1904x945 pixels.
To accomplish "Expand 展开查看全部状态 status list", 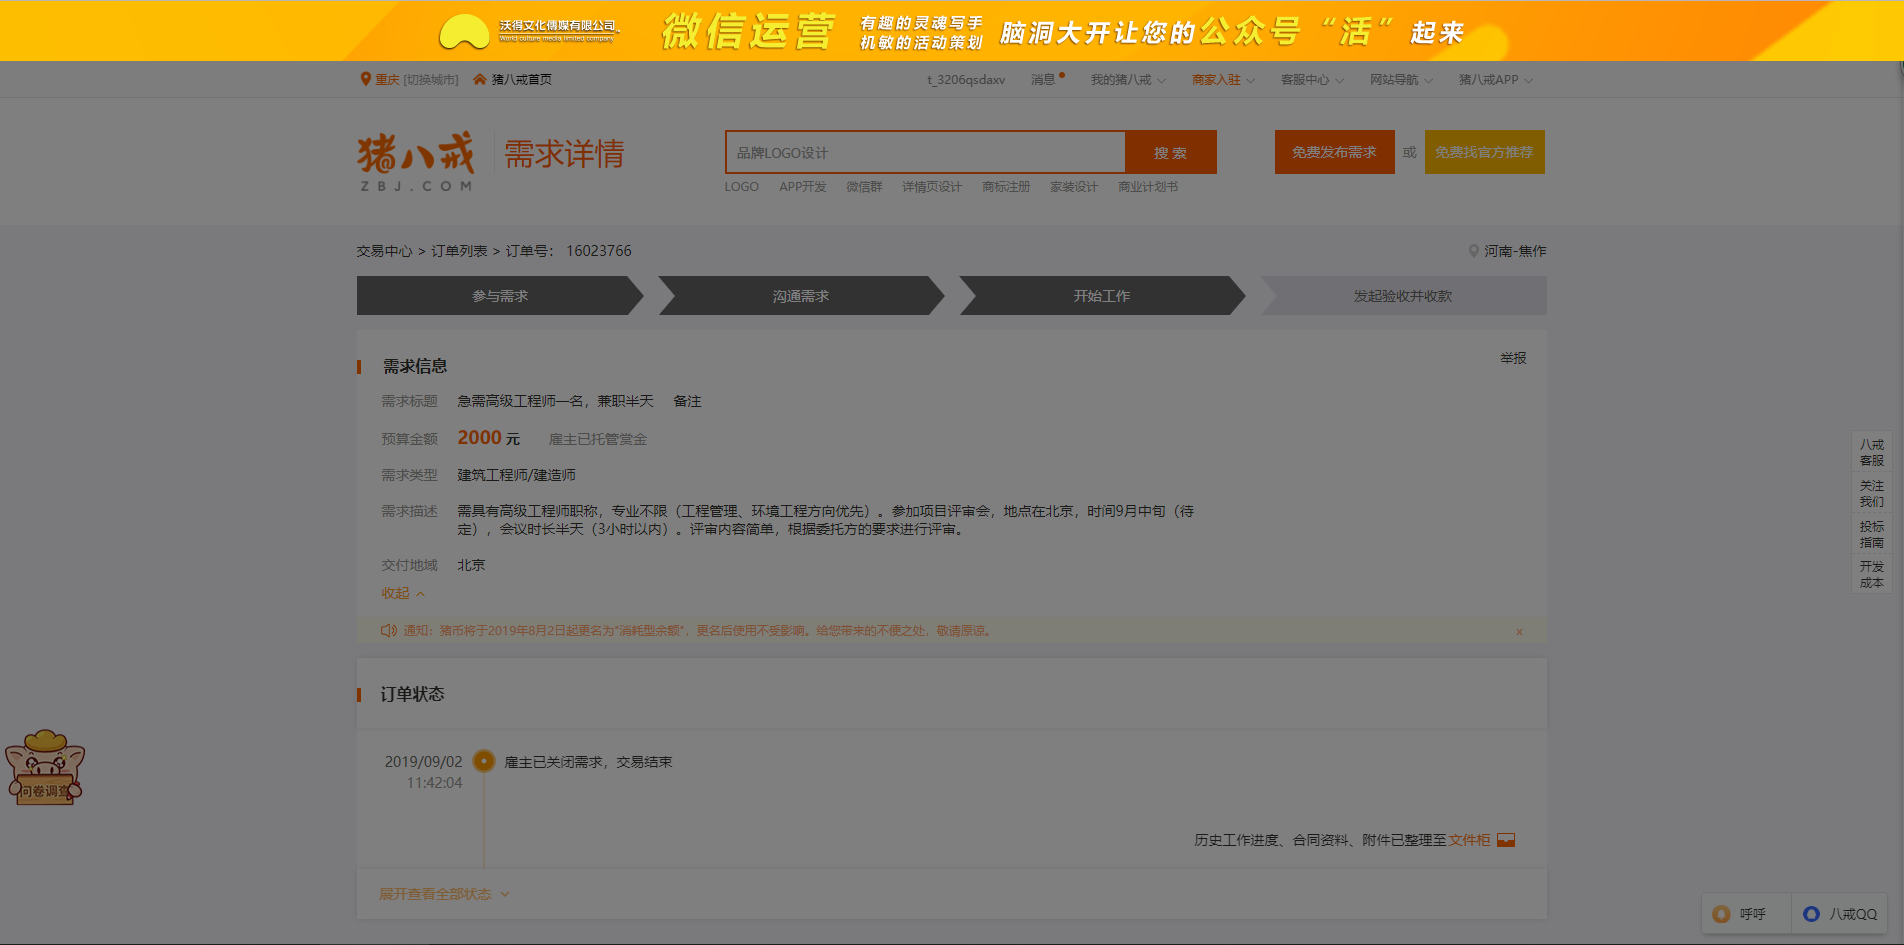I will (444, 894).
